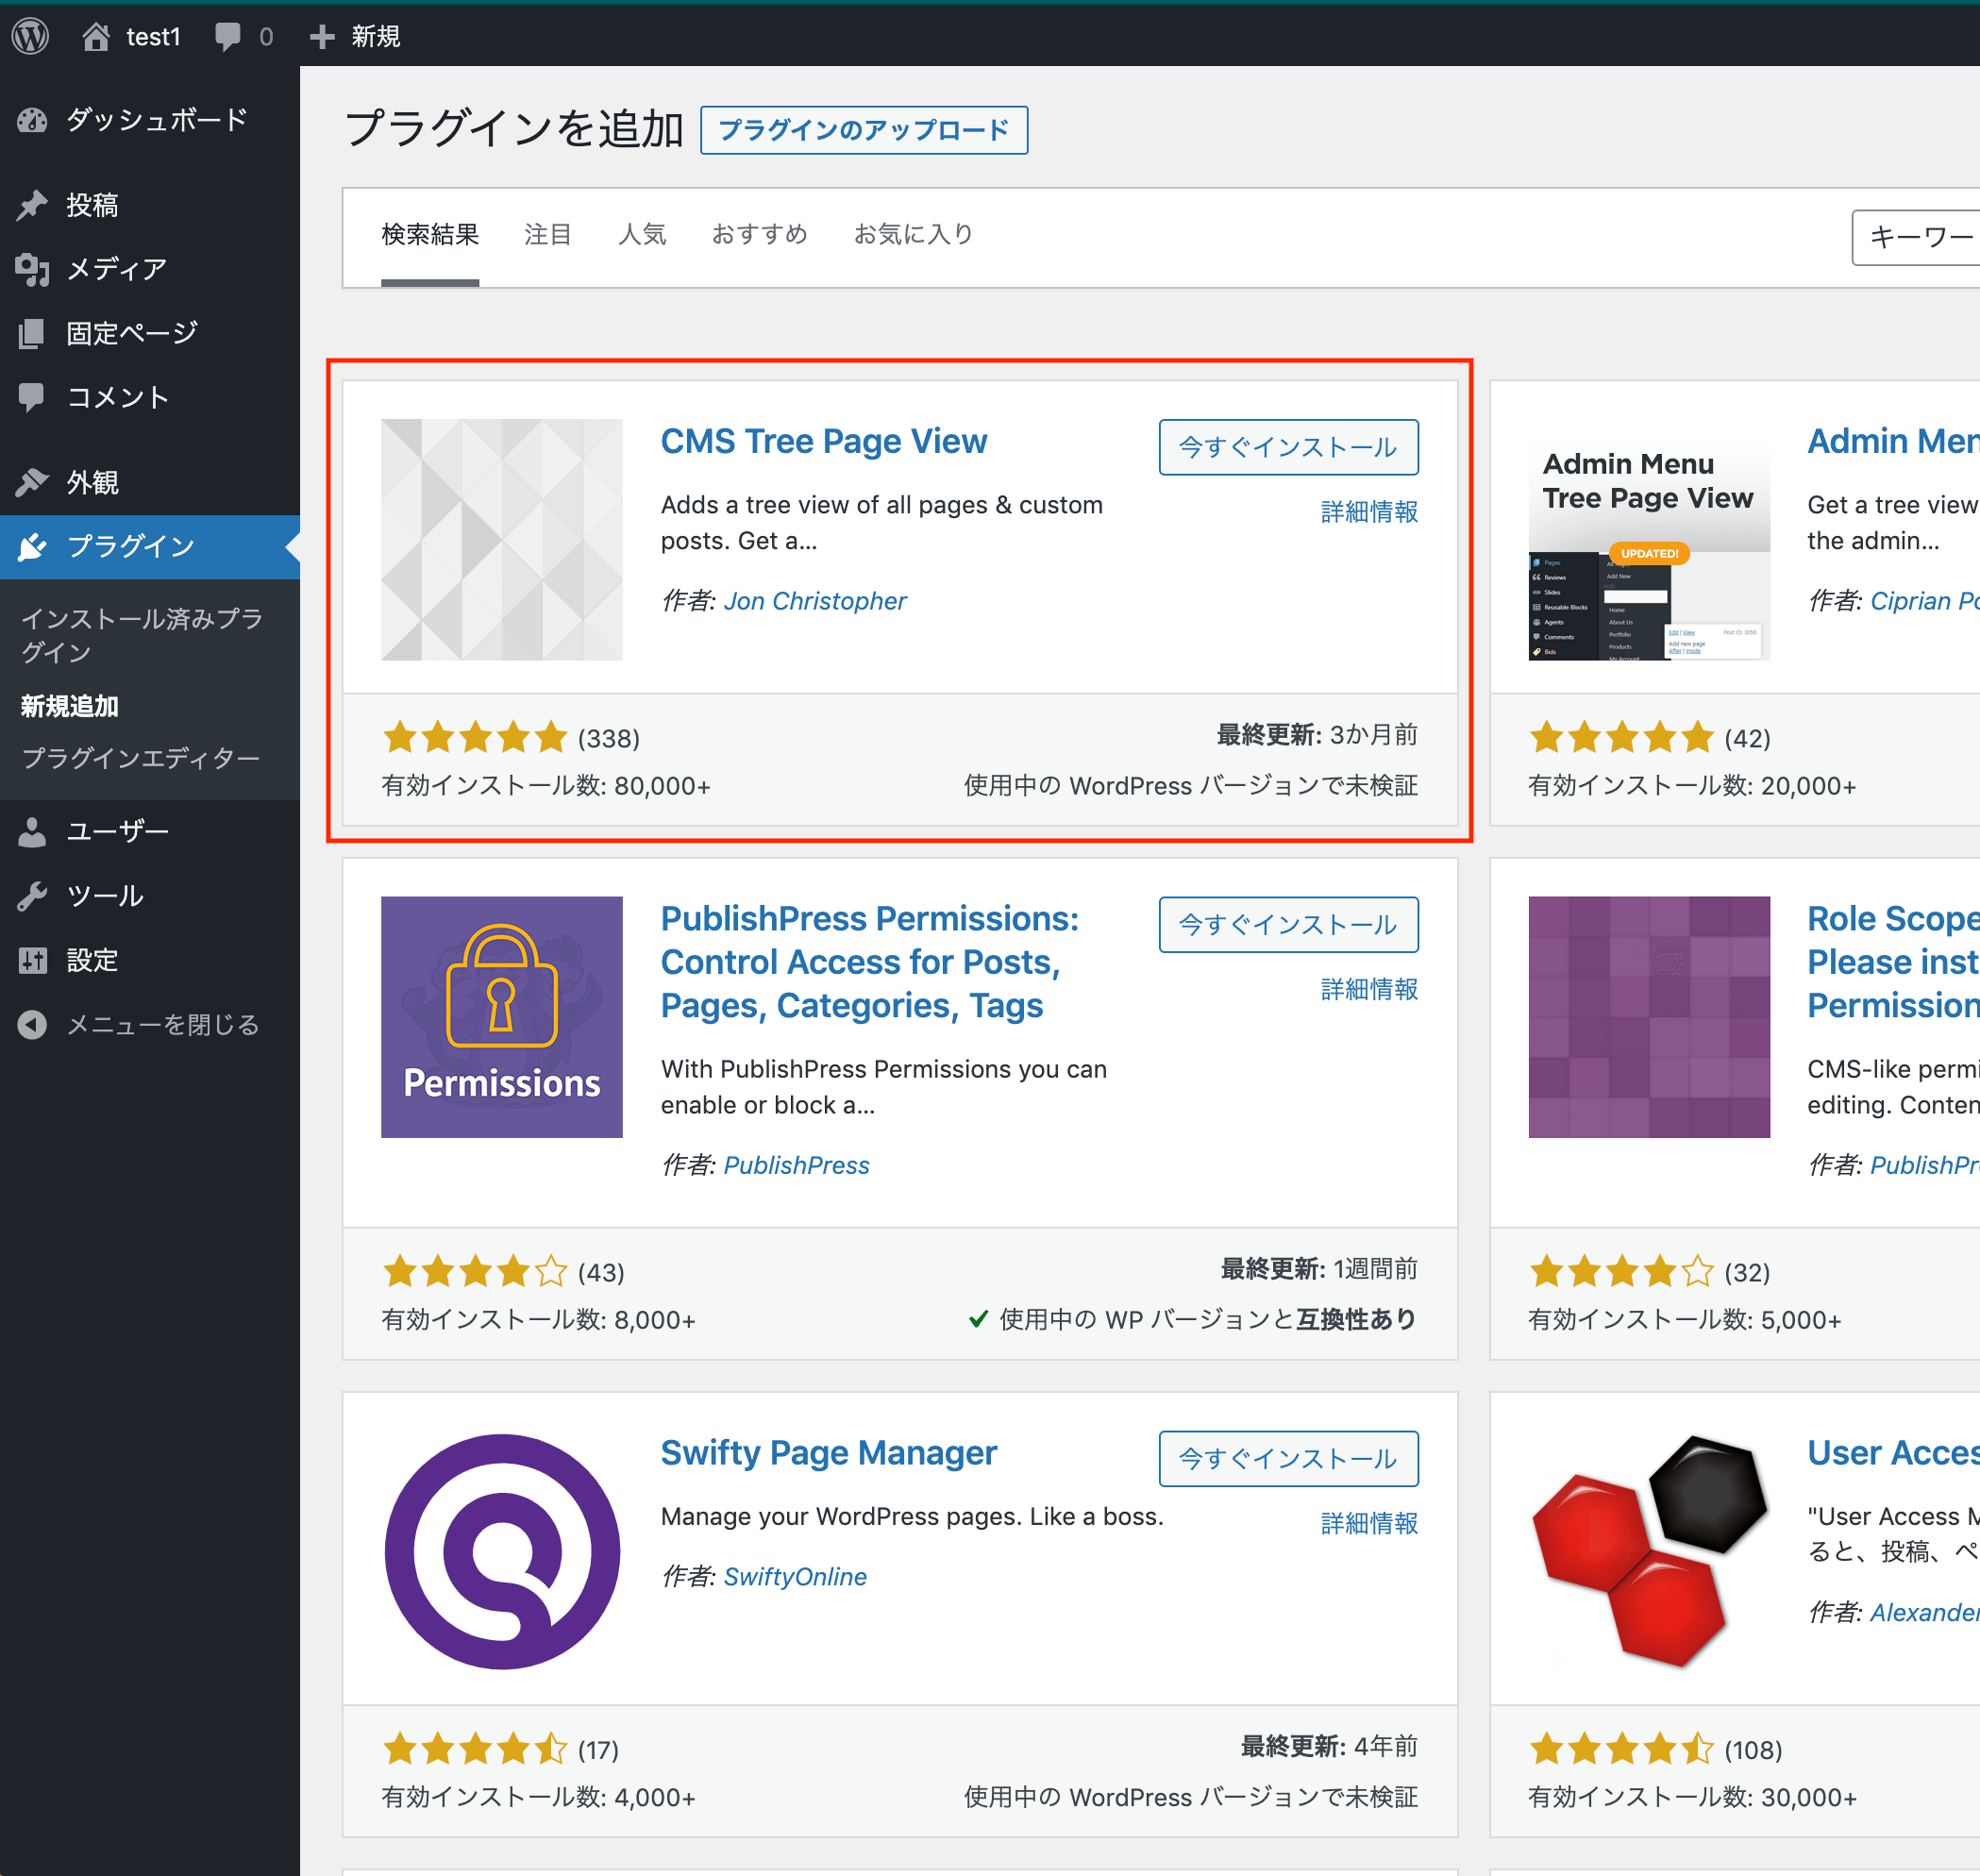Click 今すぐインストール for PublishPress Permissions
1980x1876 pixels.
(x=1287, y=924)
